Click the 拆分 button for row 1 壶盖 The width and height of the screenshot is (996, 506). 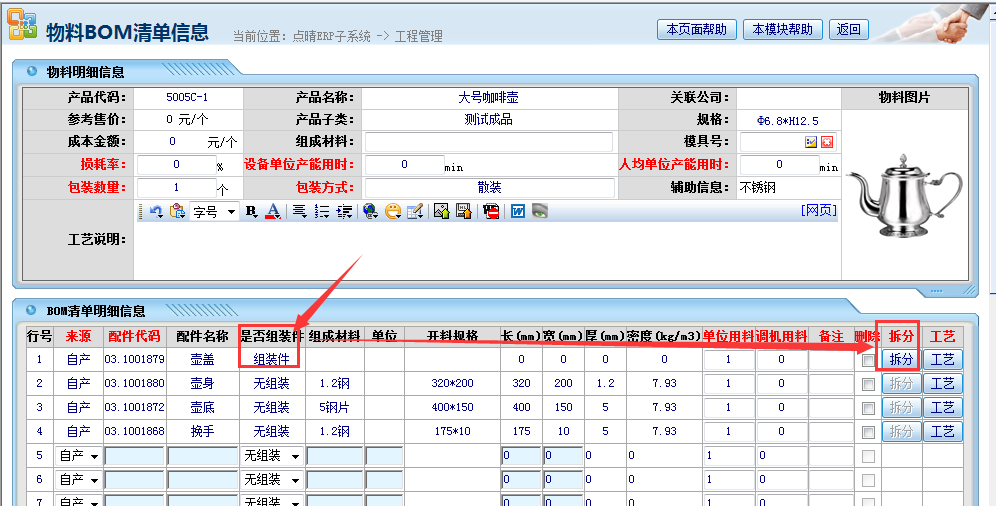pyautogui.click(x=901, y=359)
